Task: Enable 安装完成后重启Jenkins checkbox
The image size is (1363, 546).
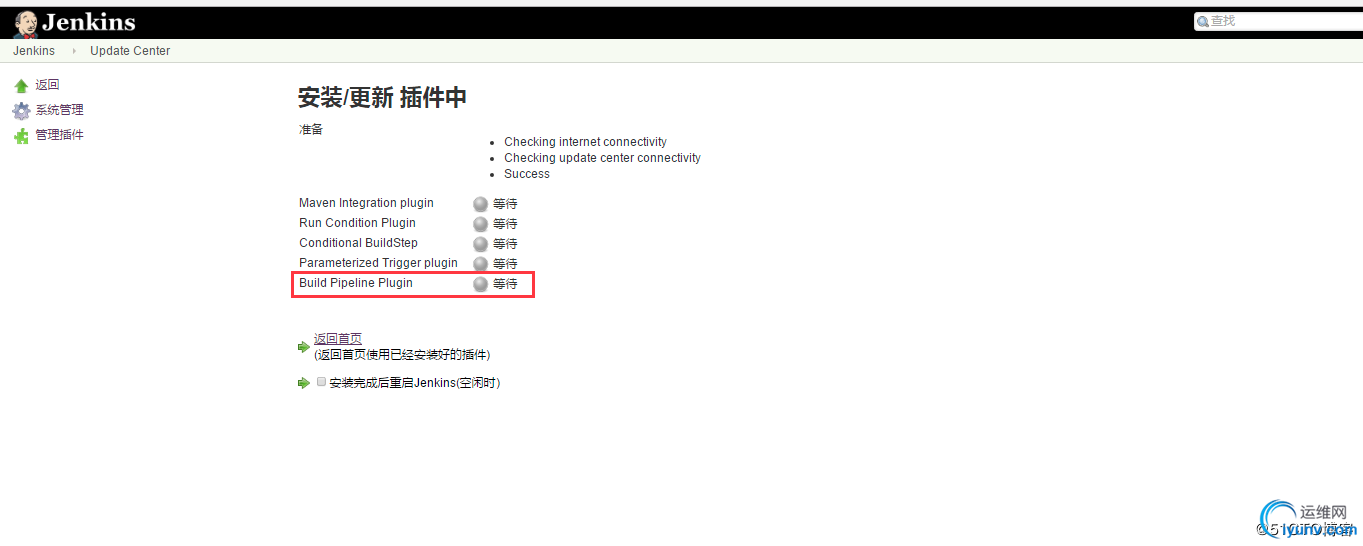Action: point(321,382)
